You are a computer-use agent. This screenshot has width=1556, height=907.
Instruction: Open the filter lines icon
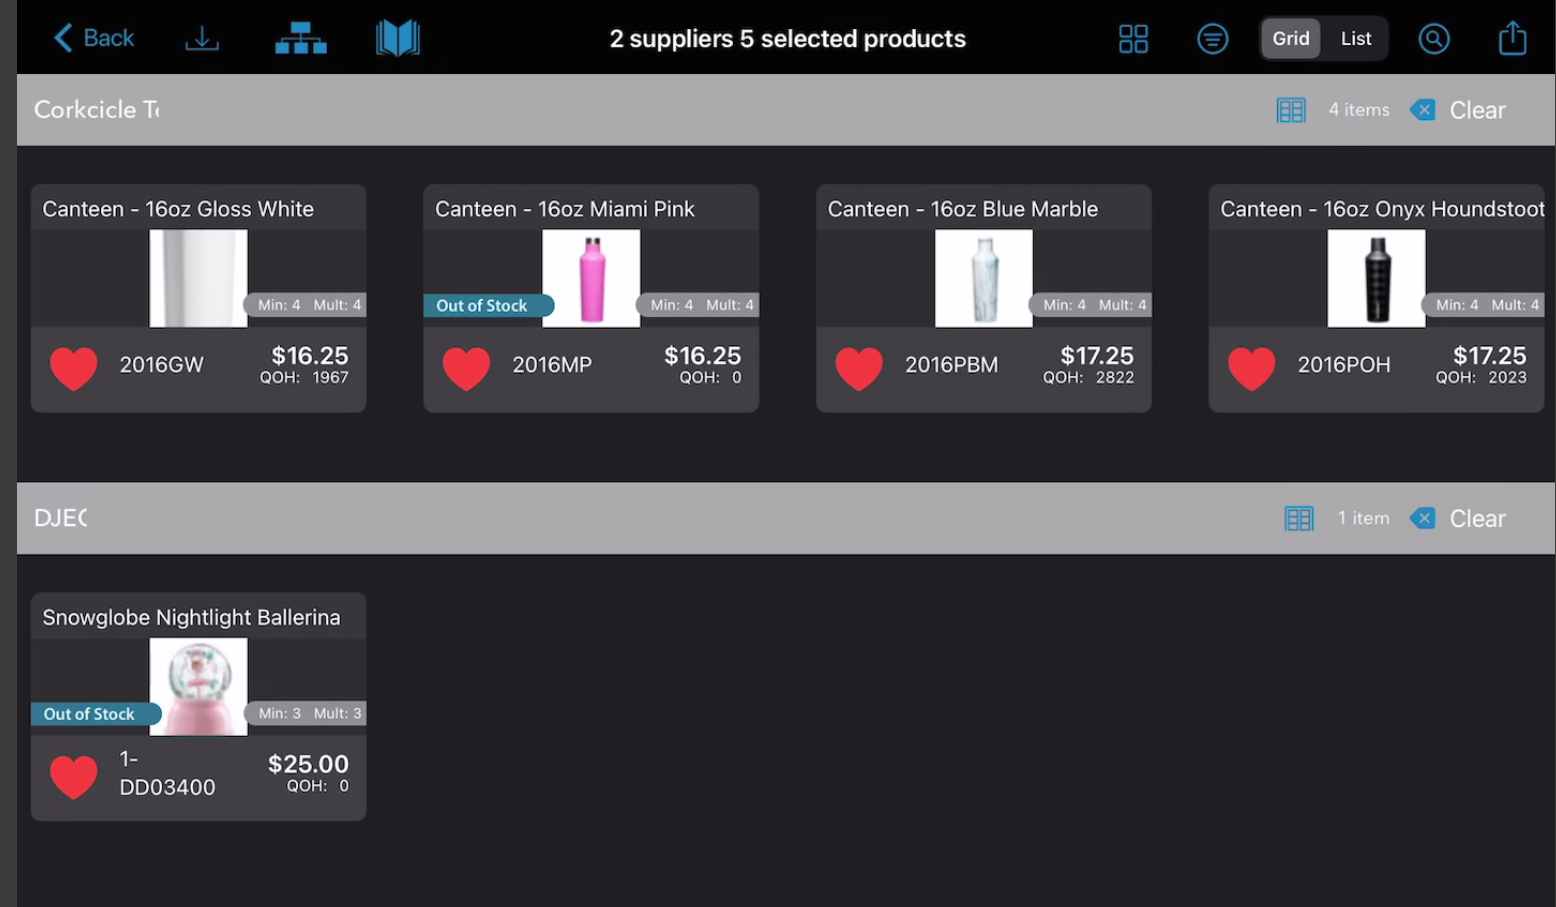click(1212, 38)
